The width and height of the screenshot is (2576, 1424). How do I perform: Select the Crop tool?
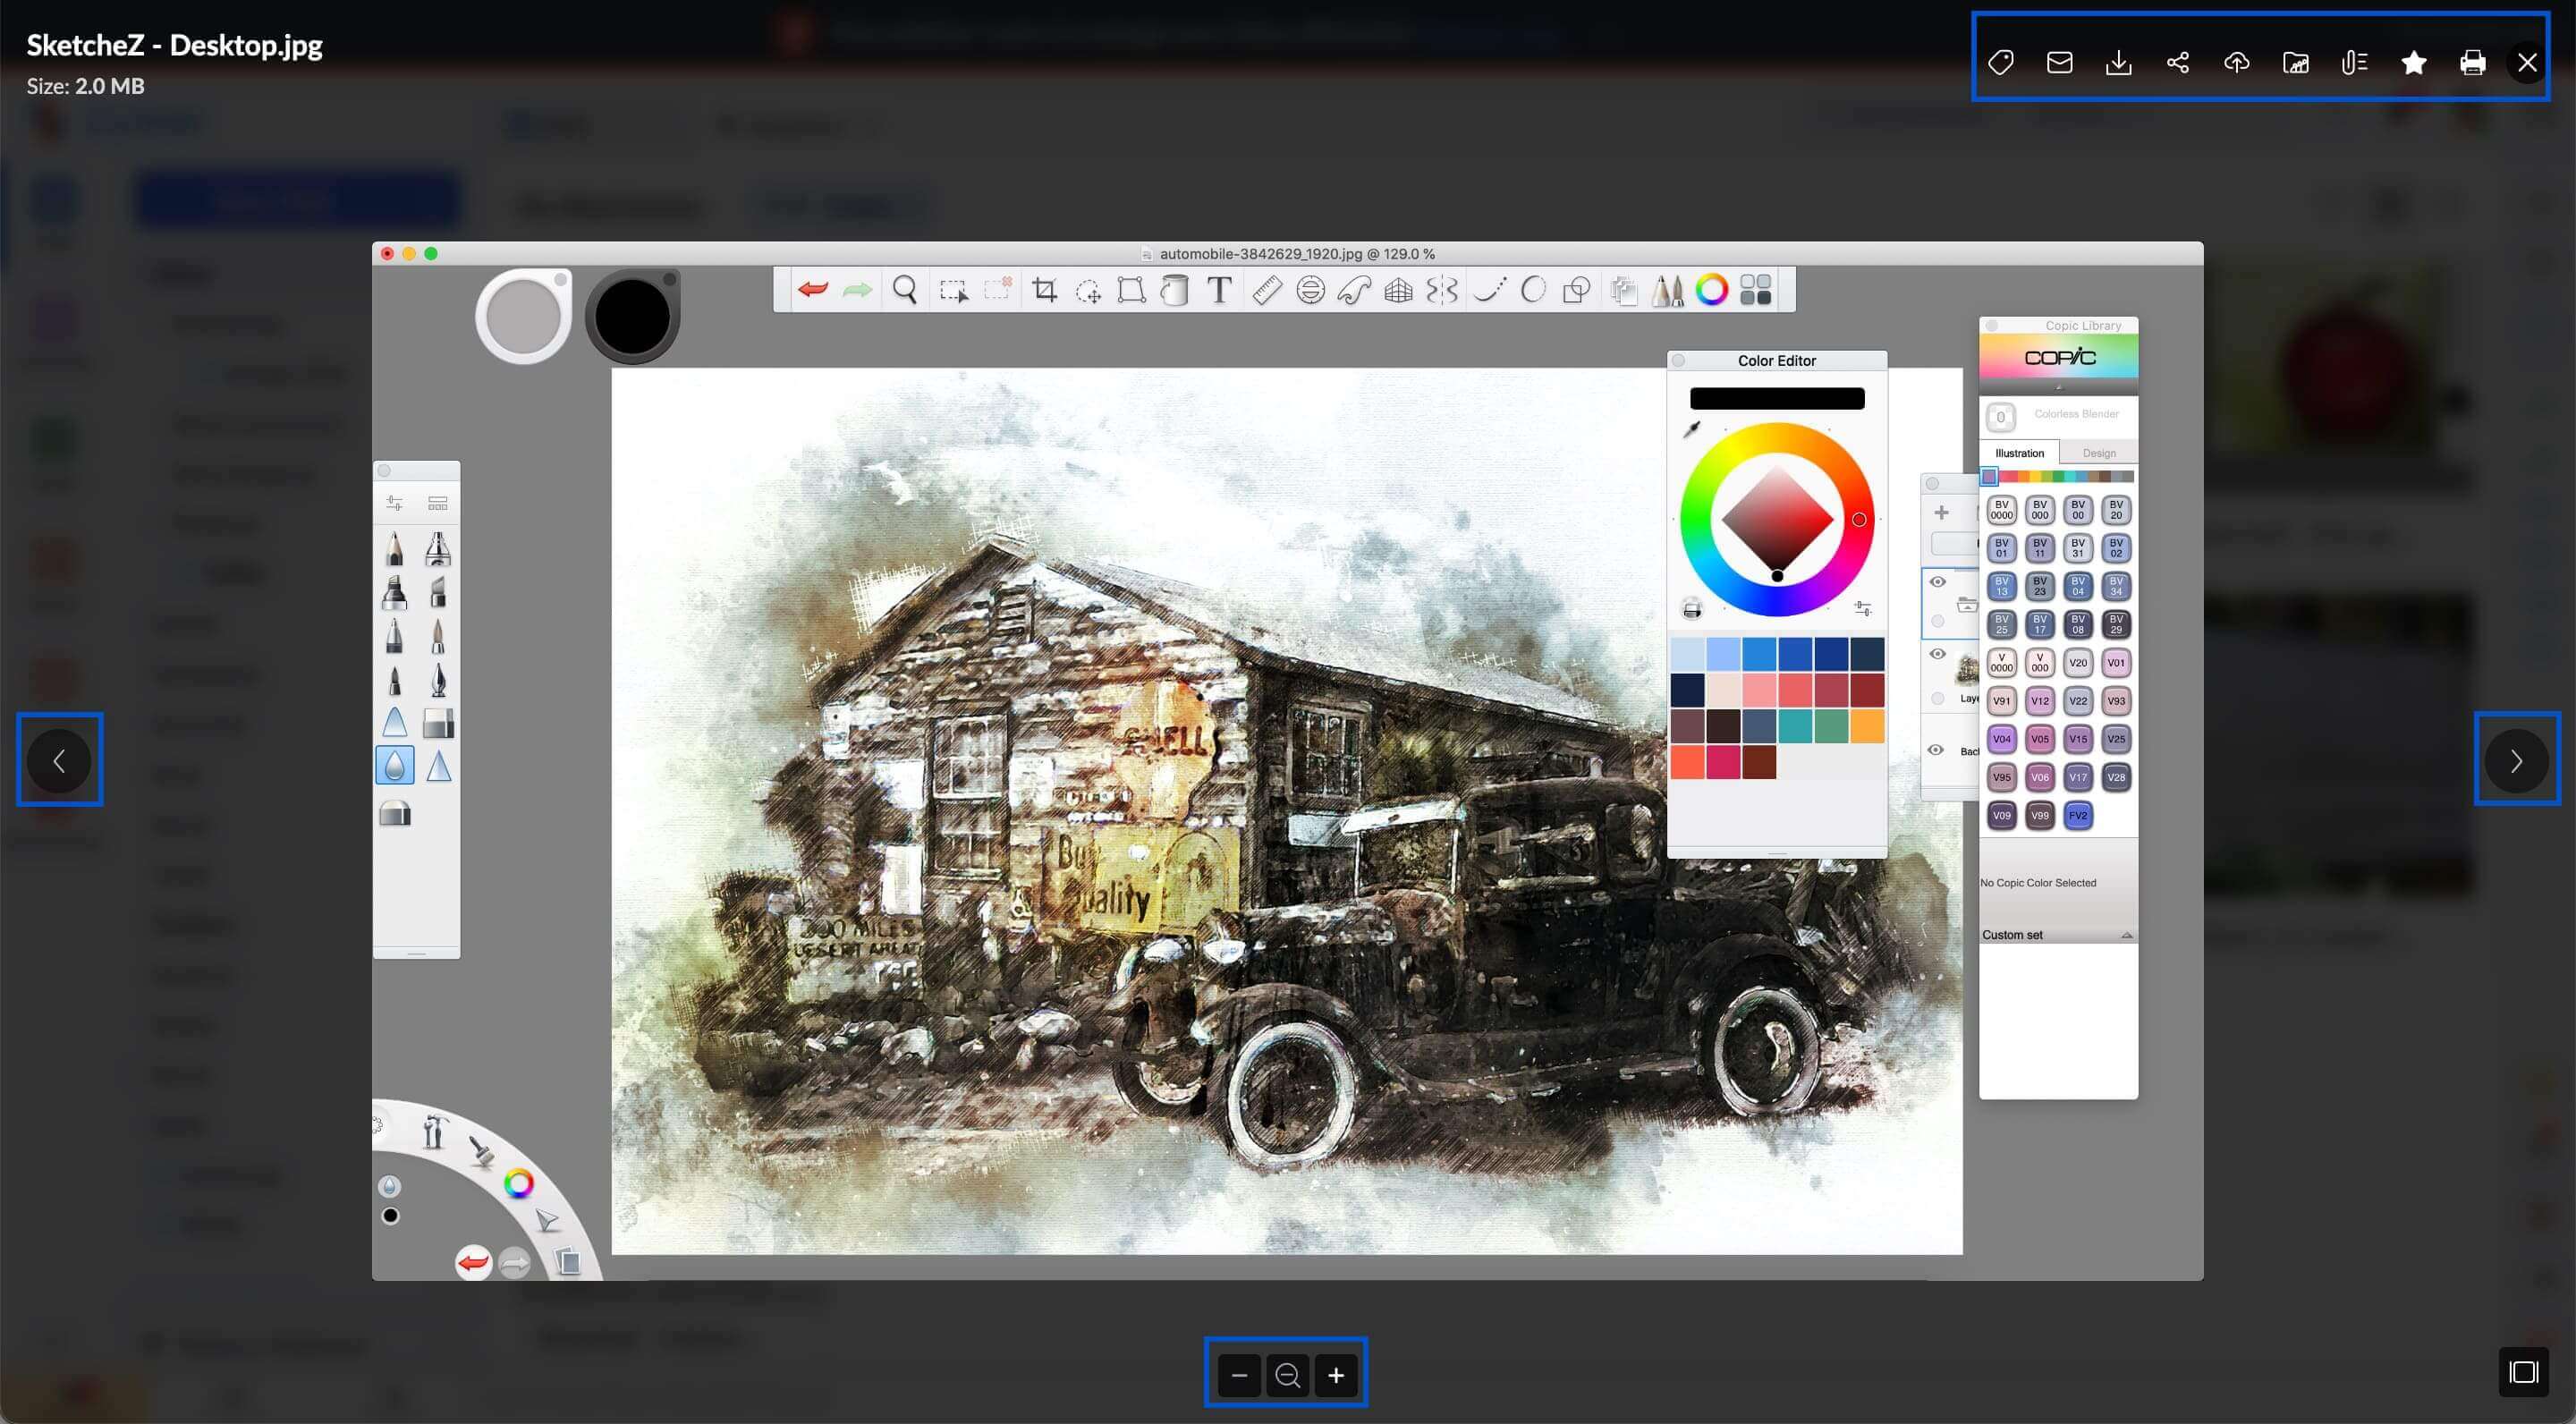[x=1044, y=290]
